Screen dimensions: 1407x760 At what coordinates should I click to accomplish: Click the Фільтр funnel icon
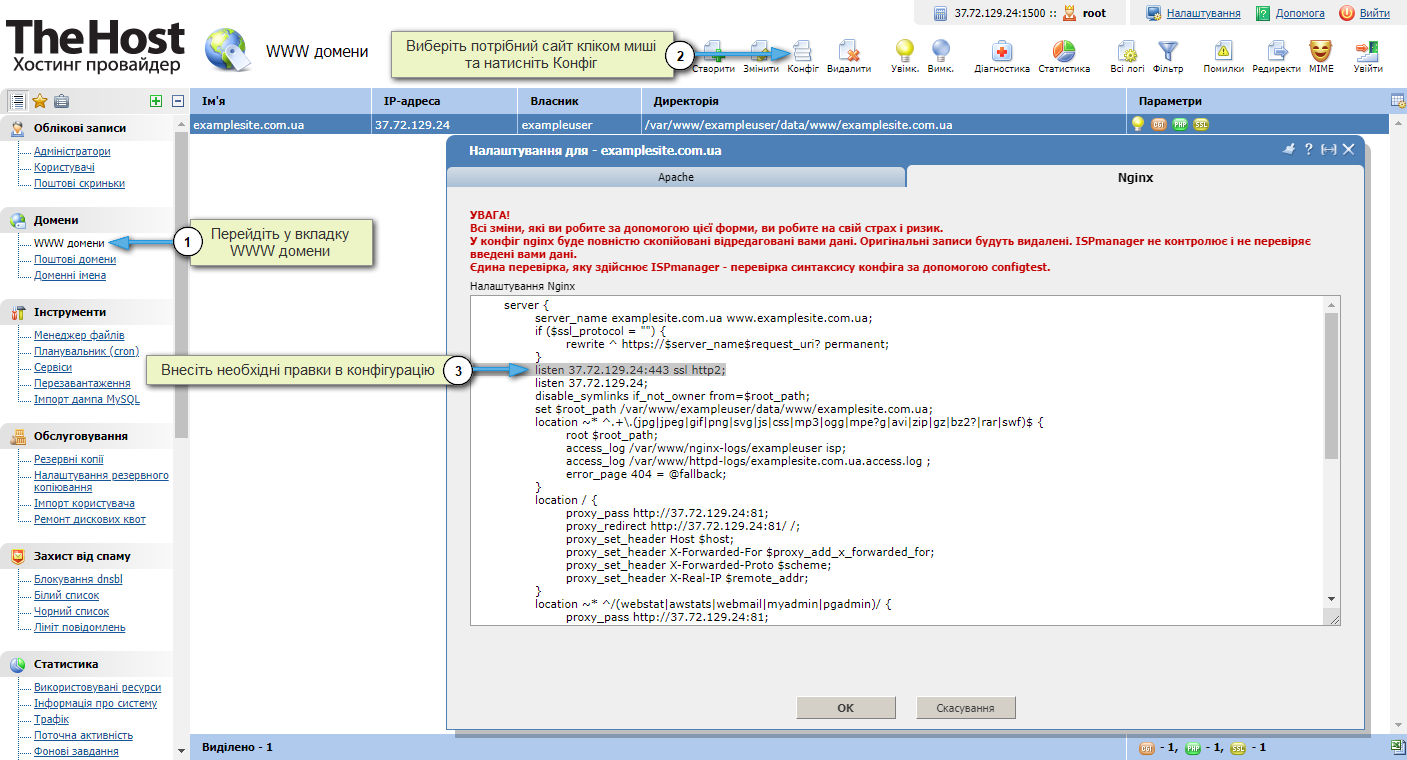click(1168, 49)
